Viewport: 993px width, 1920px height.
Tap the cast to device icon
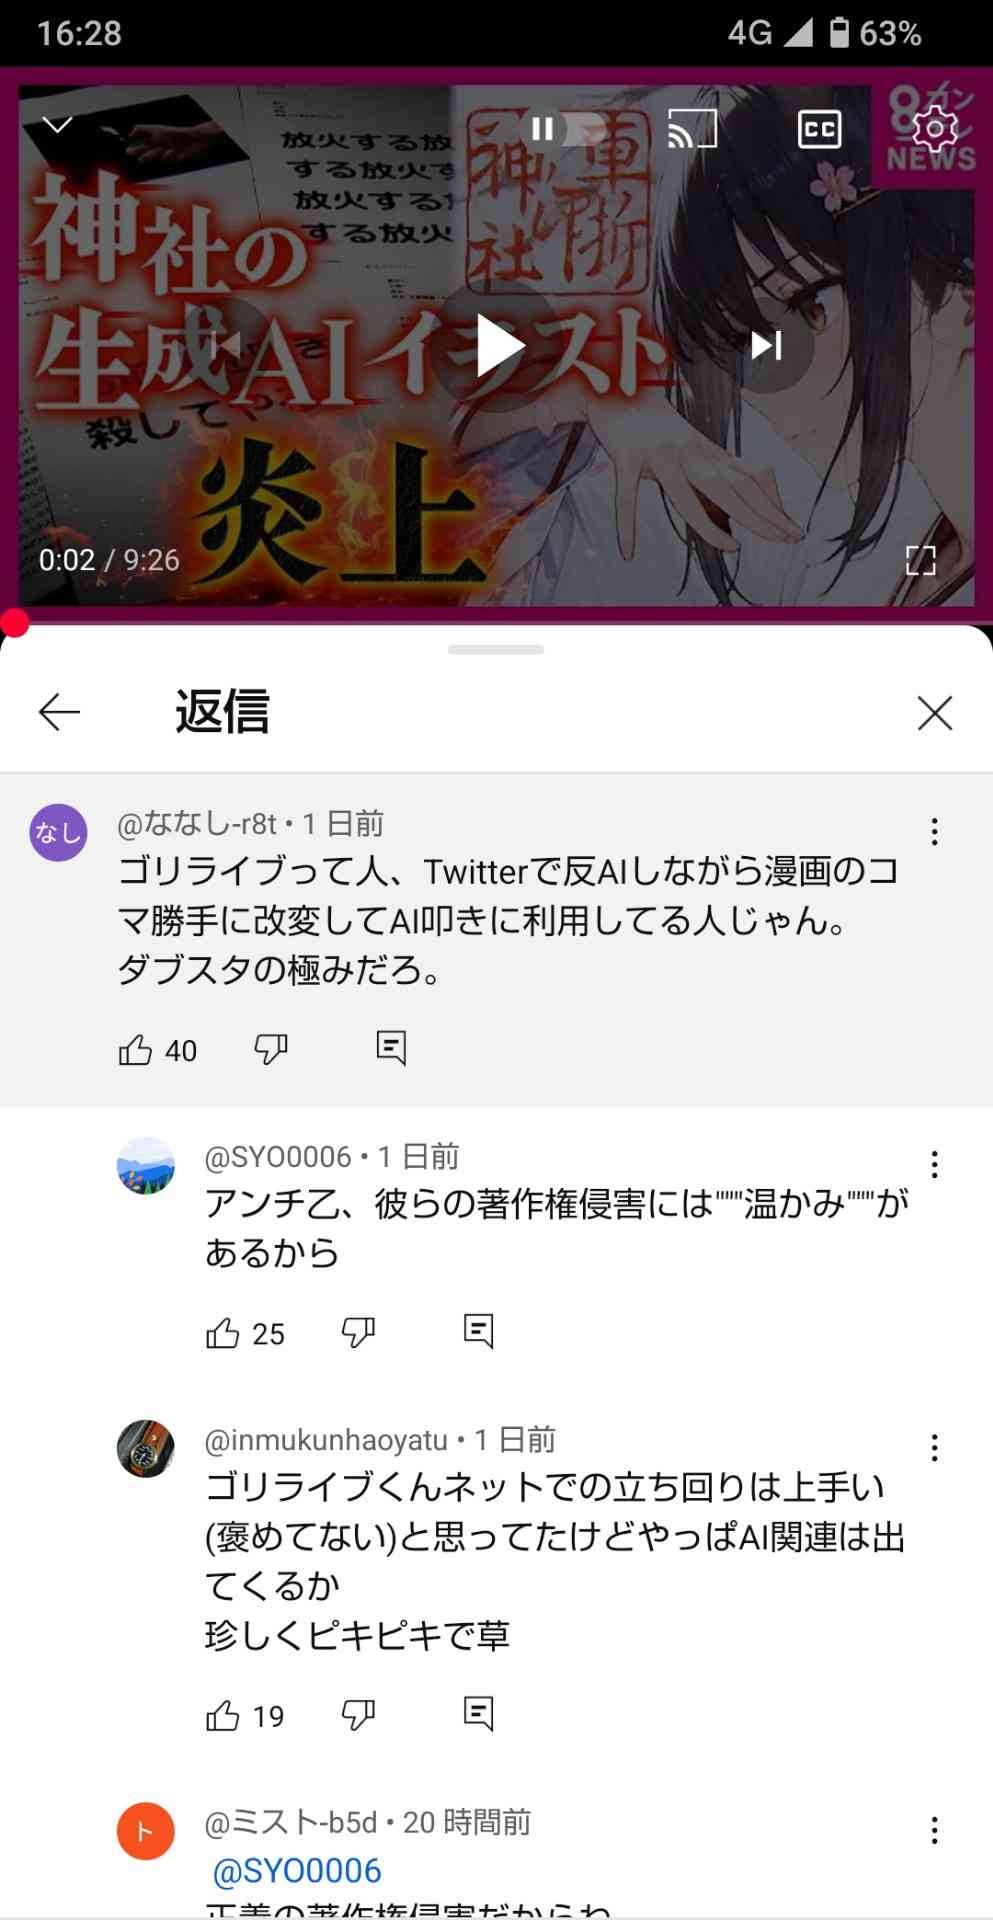coord(692,129)
